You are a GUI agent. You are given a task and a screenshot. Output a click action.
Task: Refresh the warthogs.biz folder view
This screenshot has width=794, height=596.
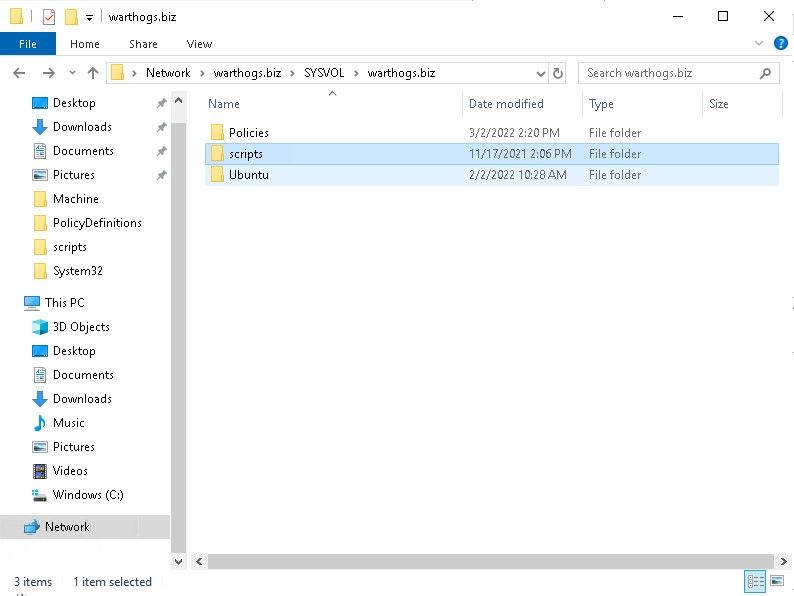coord(558,73)
